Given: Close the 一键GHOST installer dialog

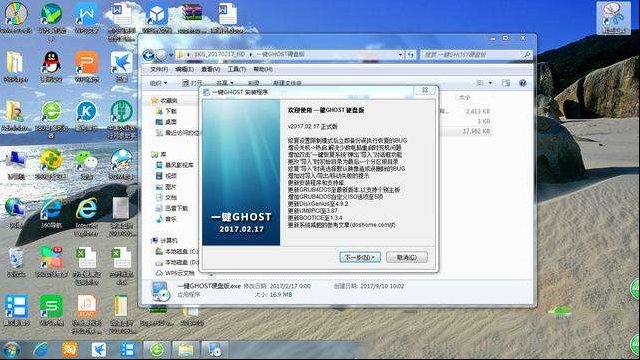Looking at the screenshot, I should 424,90.
